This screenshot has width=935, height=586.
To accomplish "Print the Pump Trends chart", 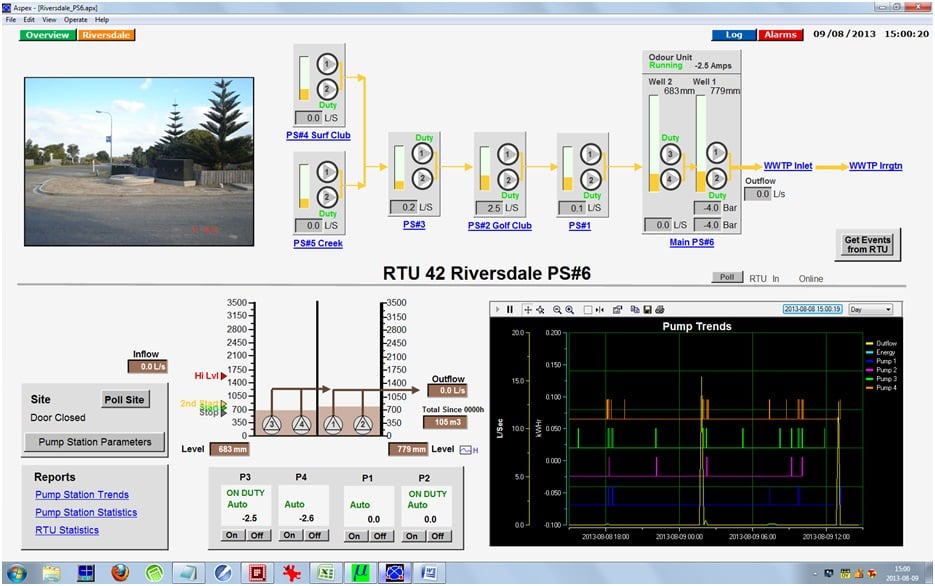I will [659, 309].
